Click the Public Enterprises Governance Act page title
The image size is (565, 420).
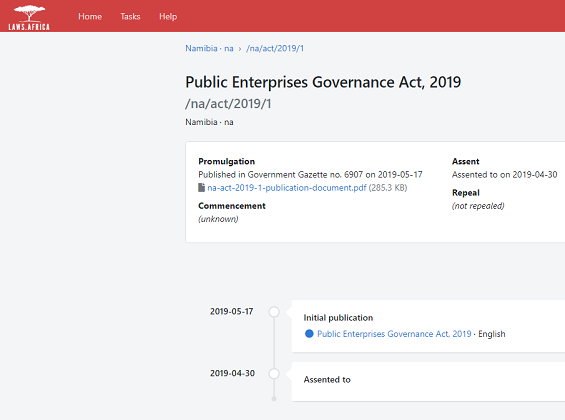[323, 82]
